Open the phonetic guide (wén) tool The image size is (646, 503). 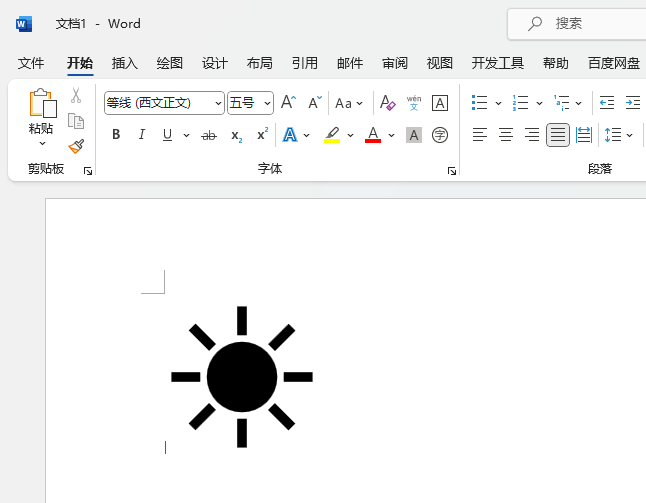click(x=414, y=103)
